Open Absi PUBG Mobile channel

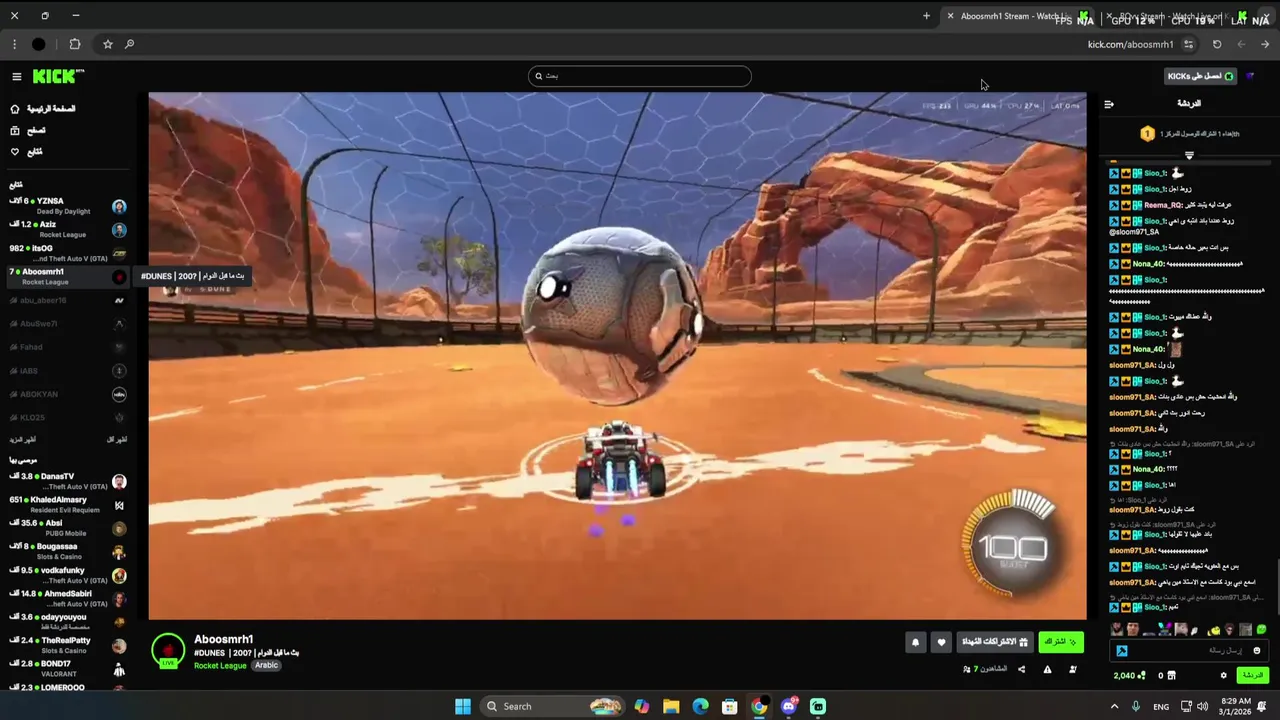point(66,528)
